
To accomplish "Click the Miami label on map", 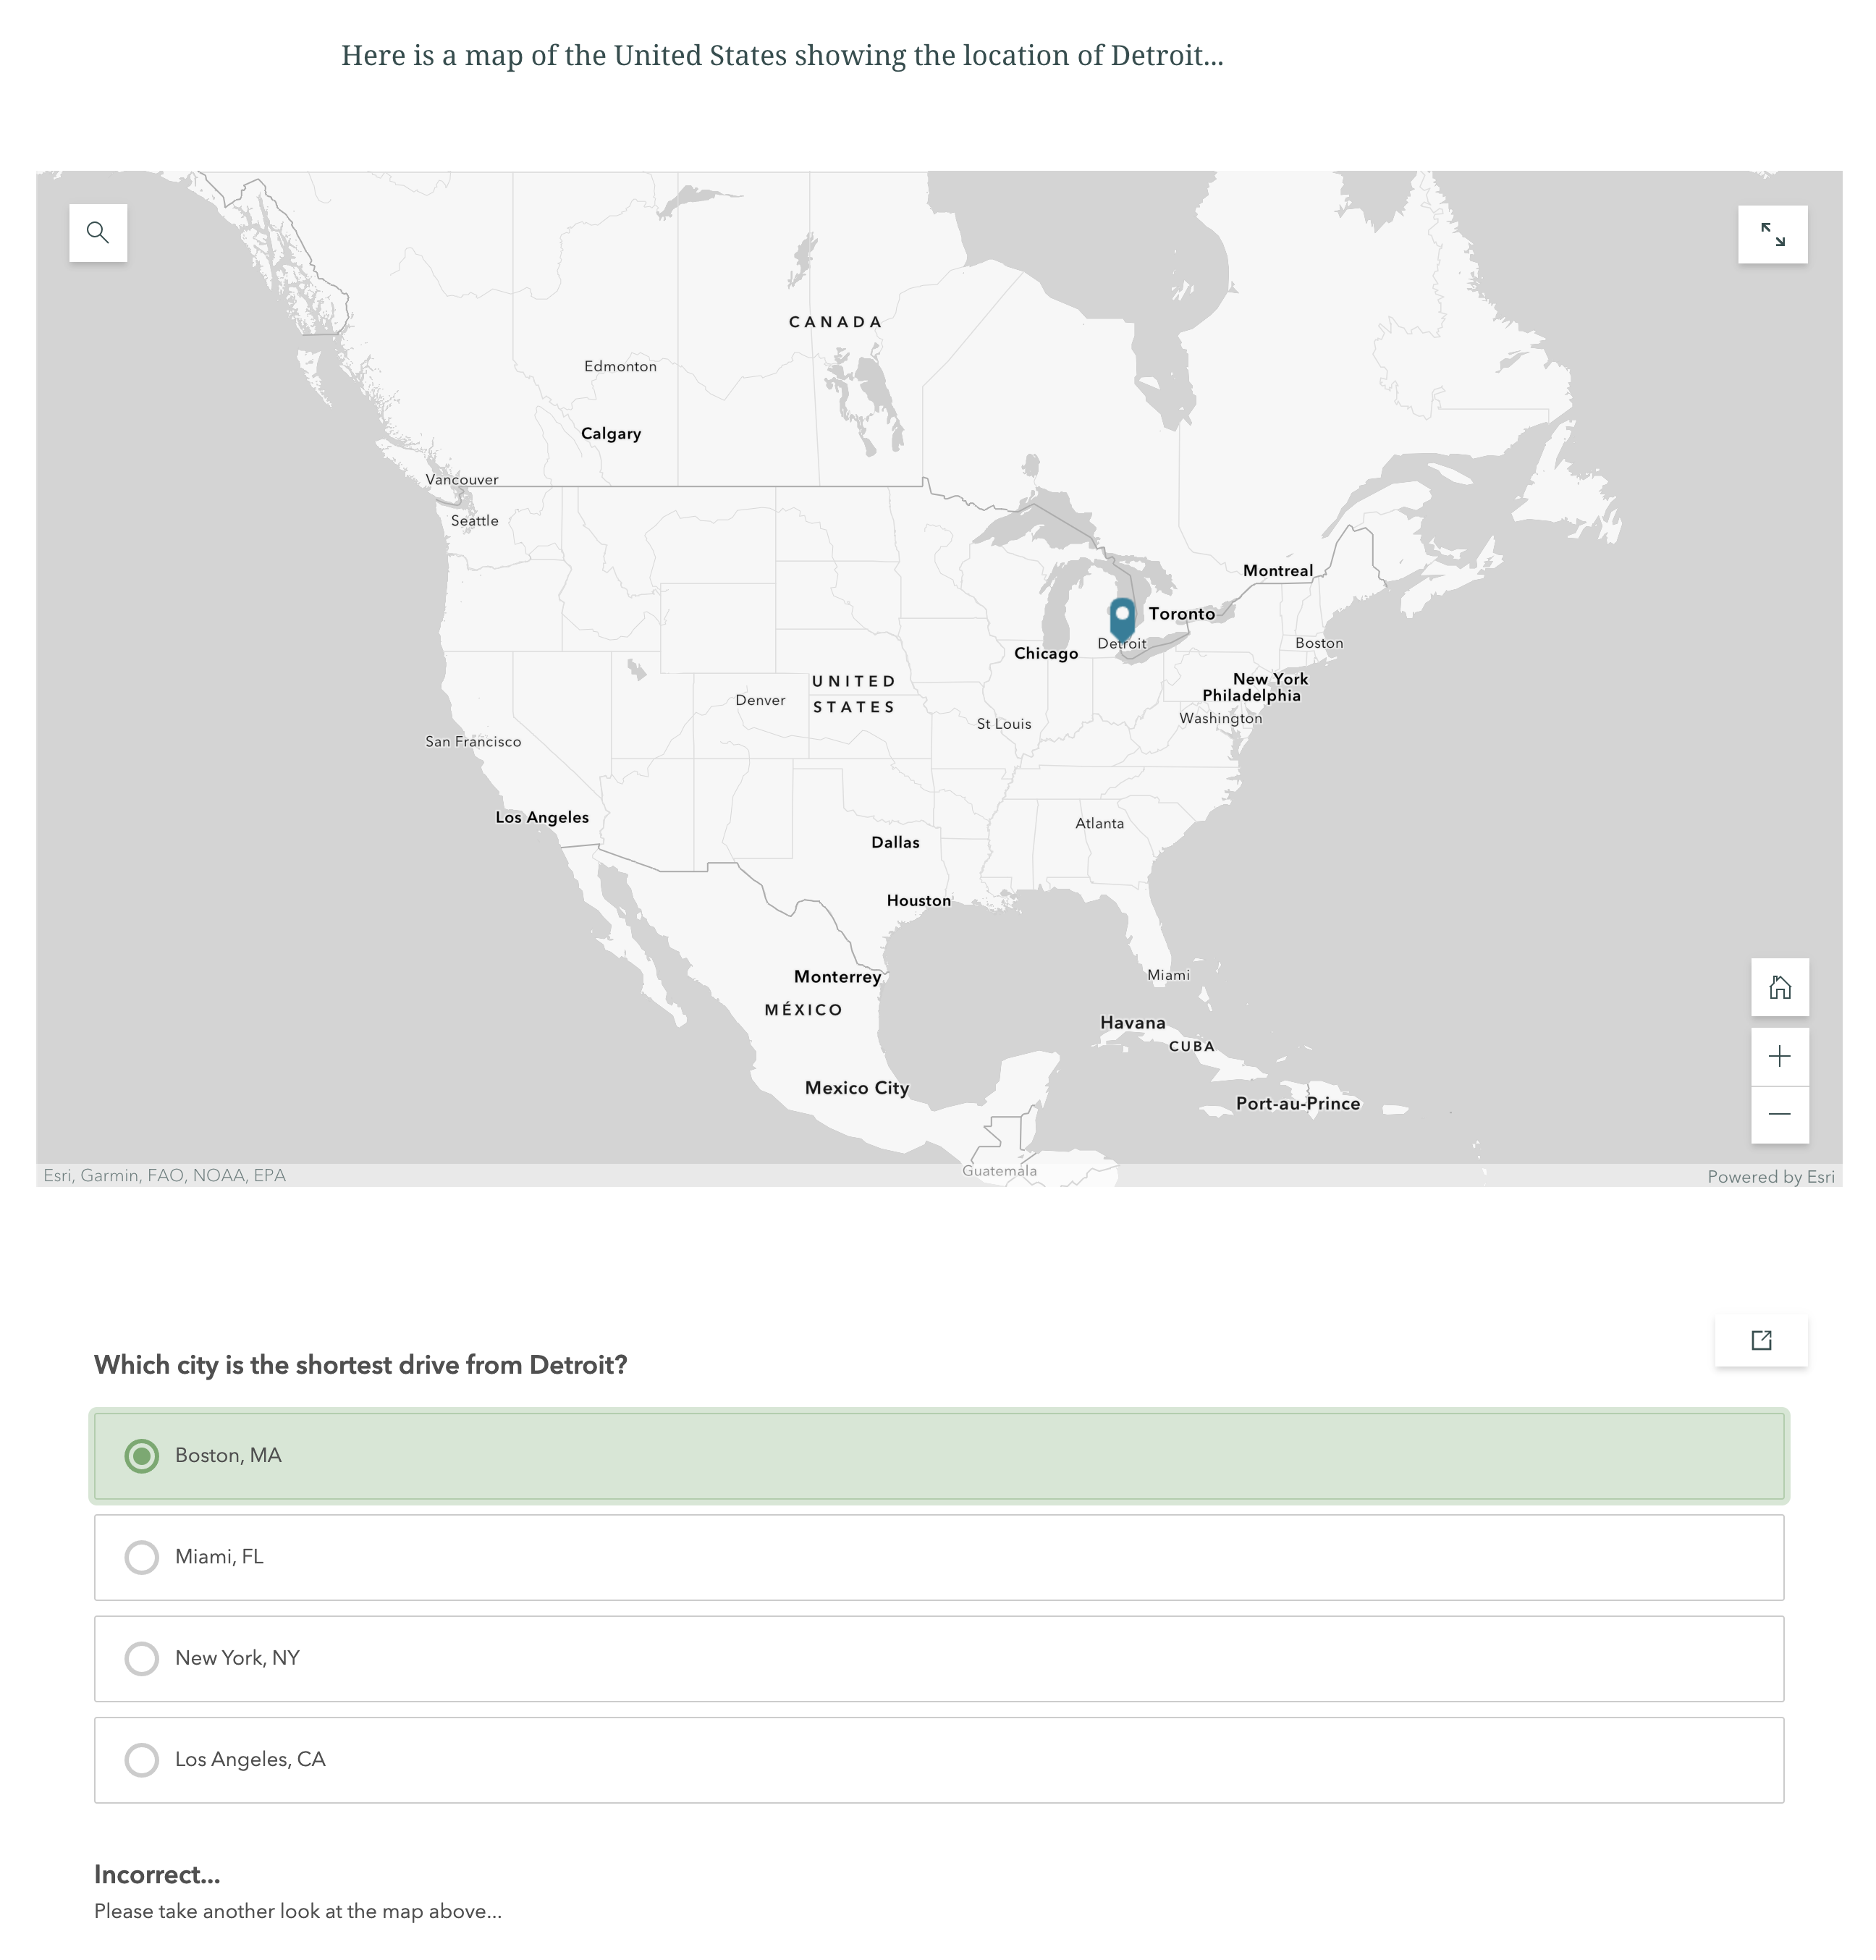I will click(x=1168, y=975).
